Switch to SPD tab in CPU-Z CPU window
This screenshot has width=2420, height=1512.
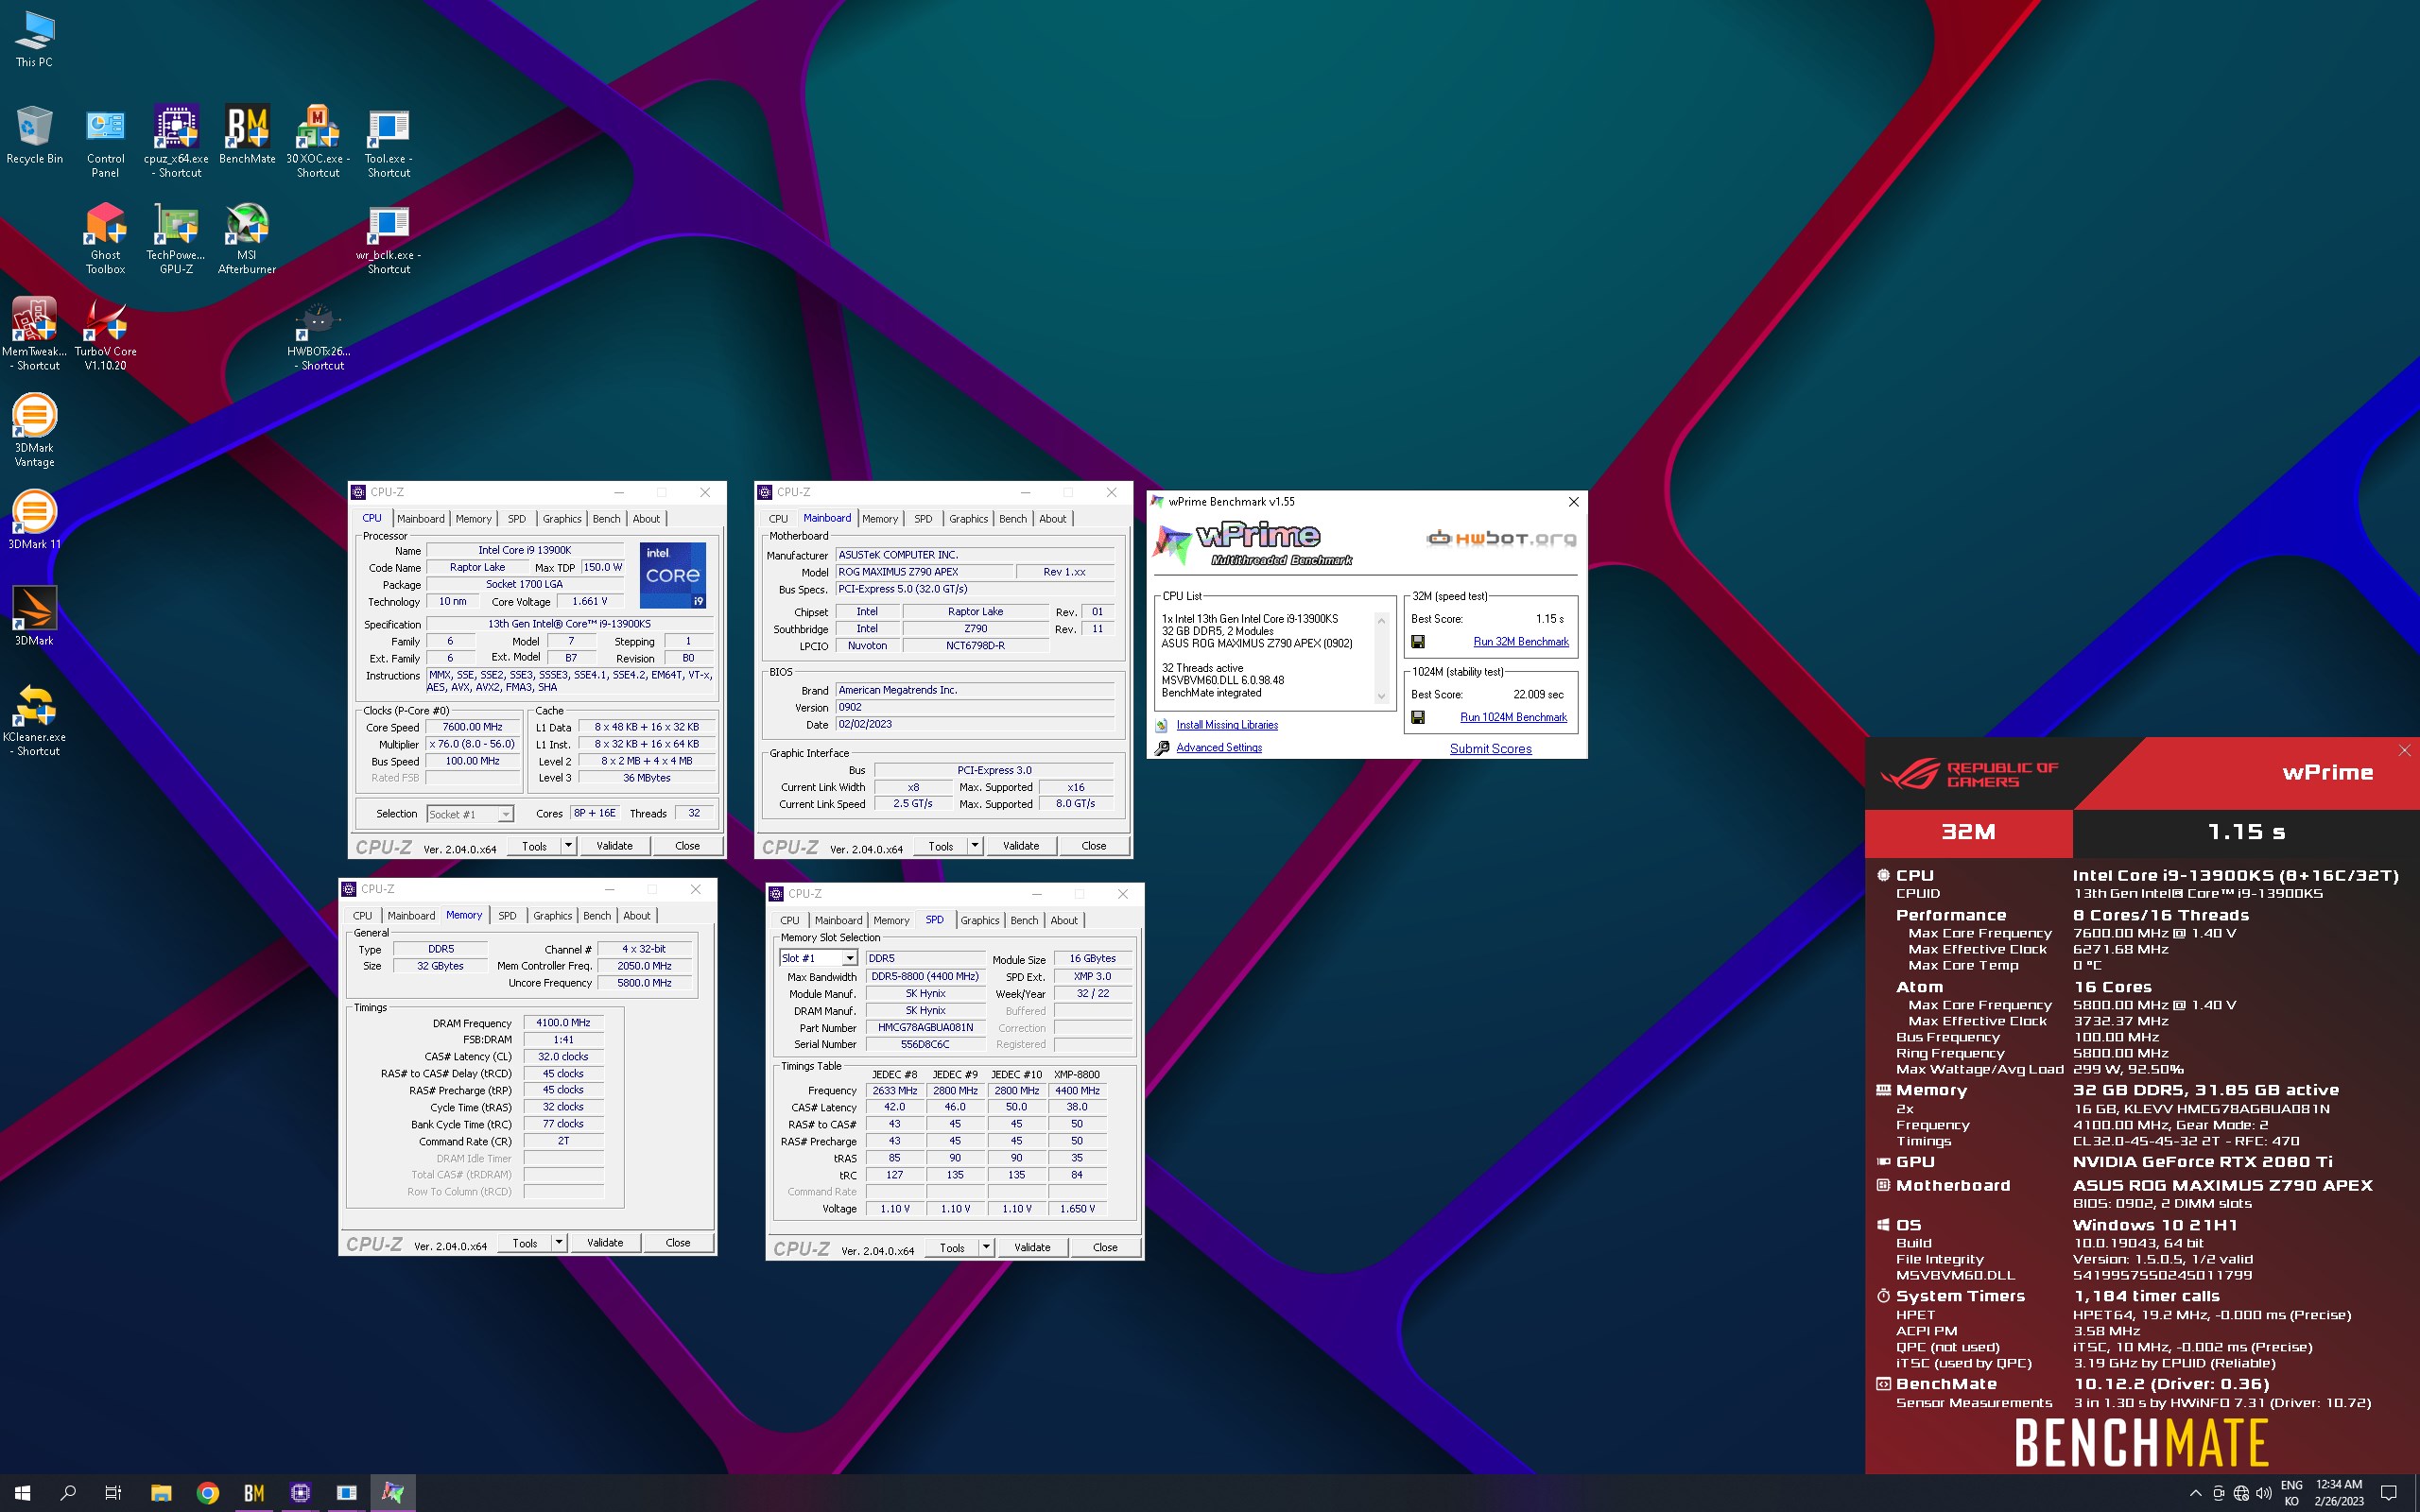pos(516,519)
